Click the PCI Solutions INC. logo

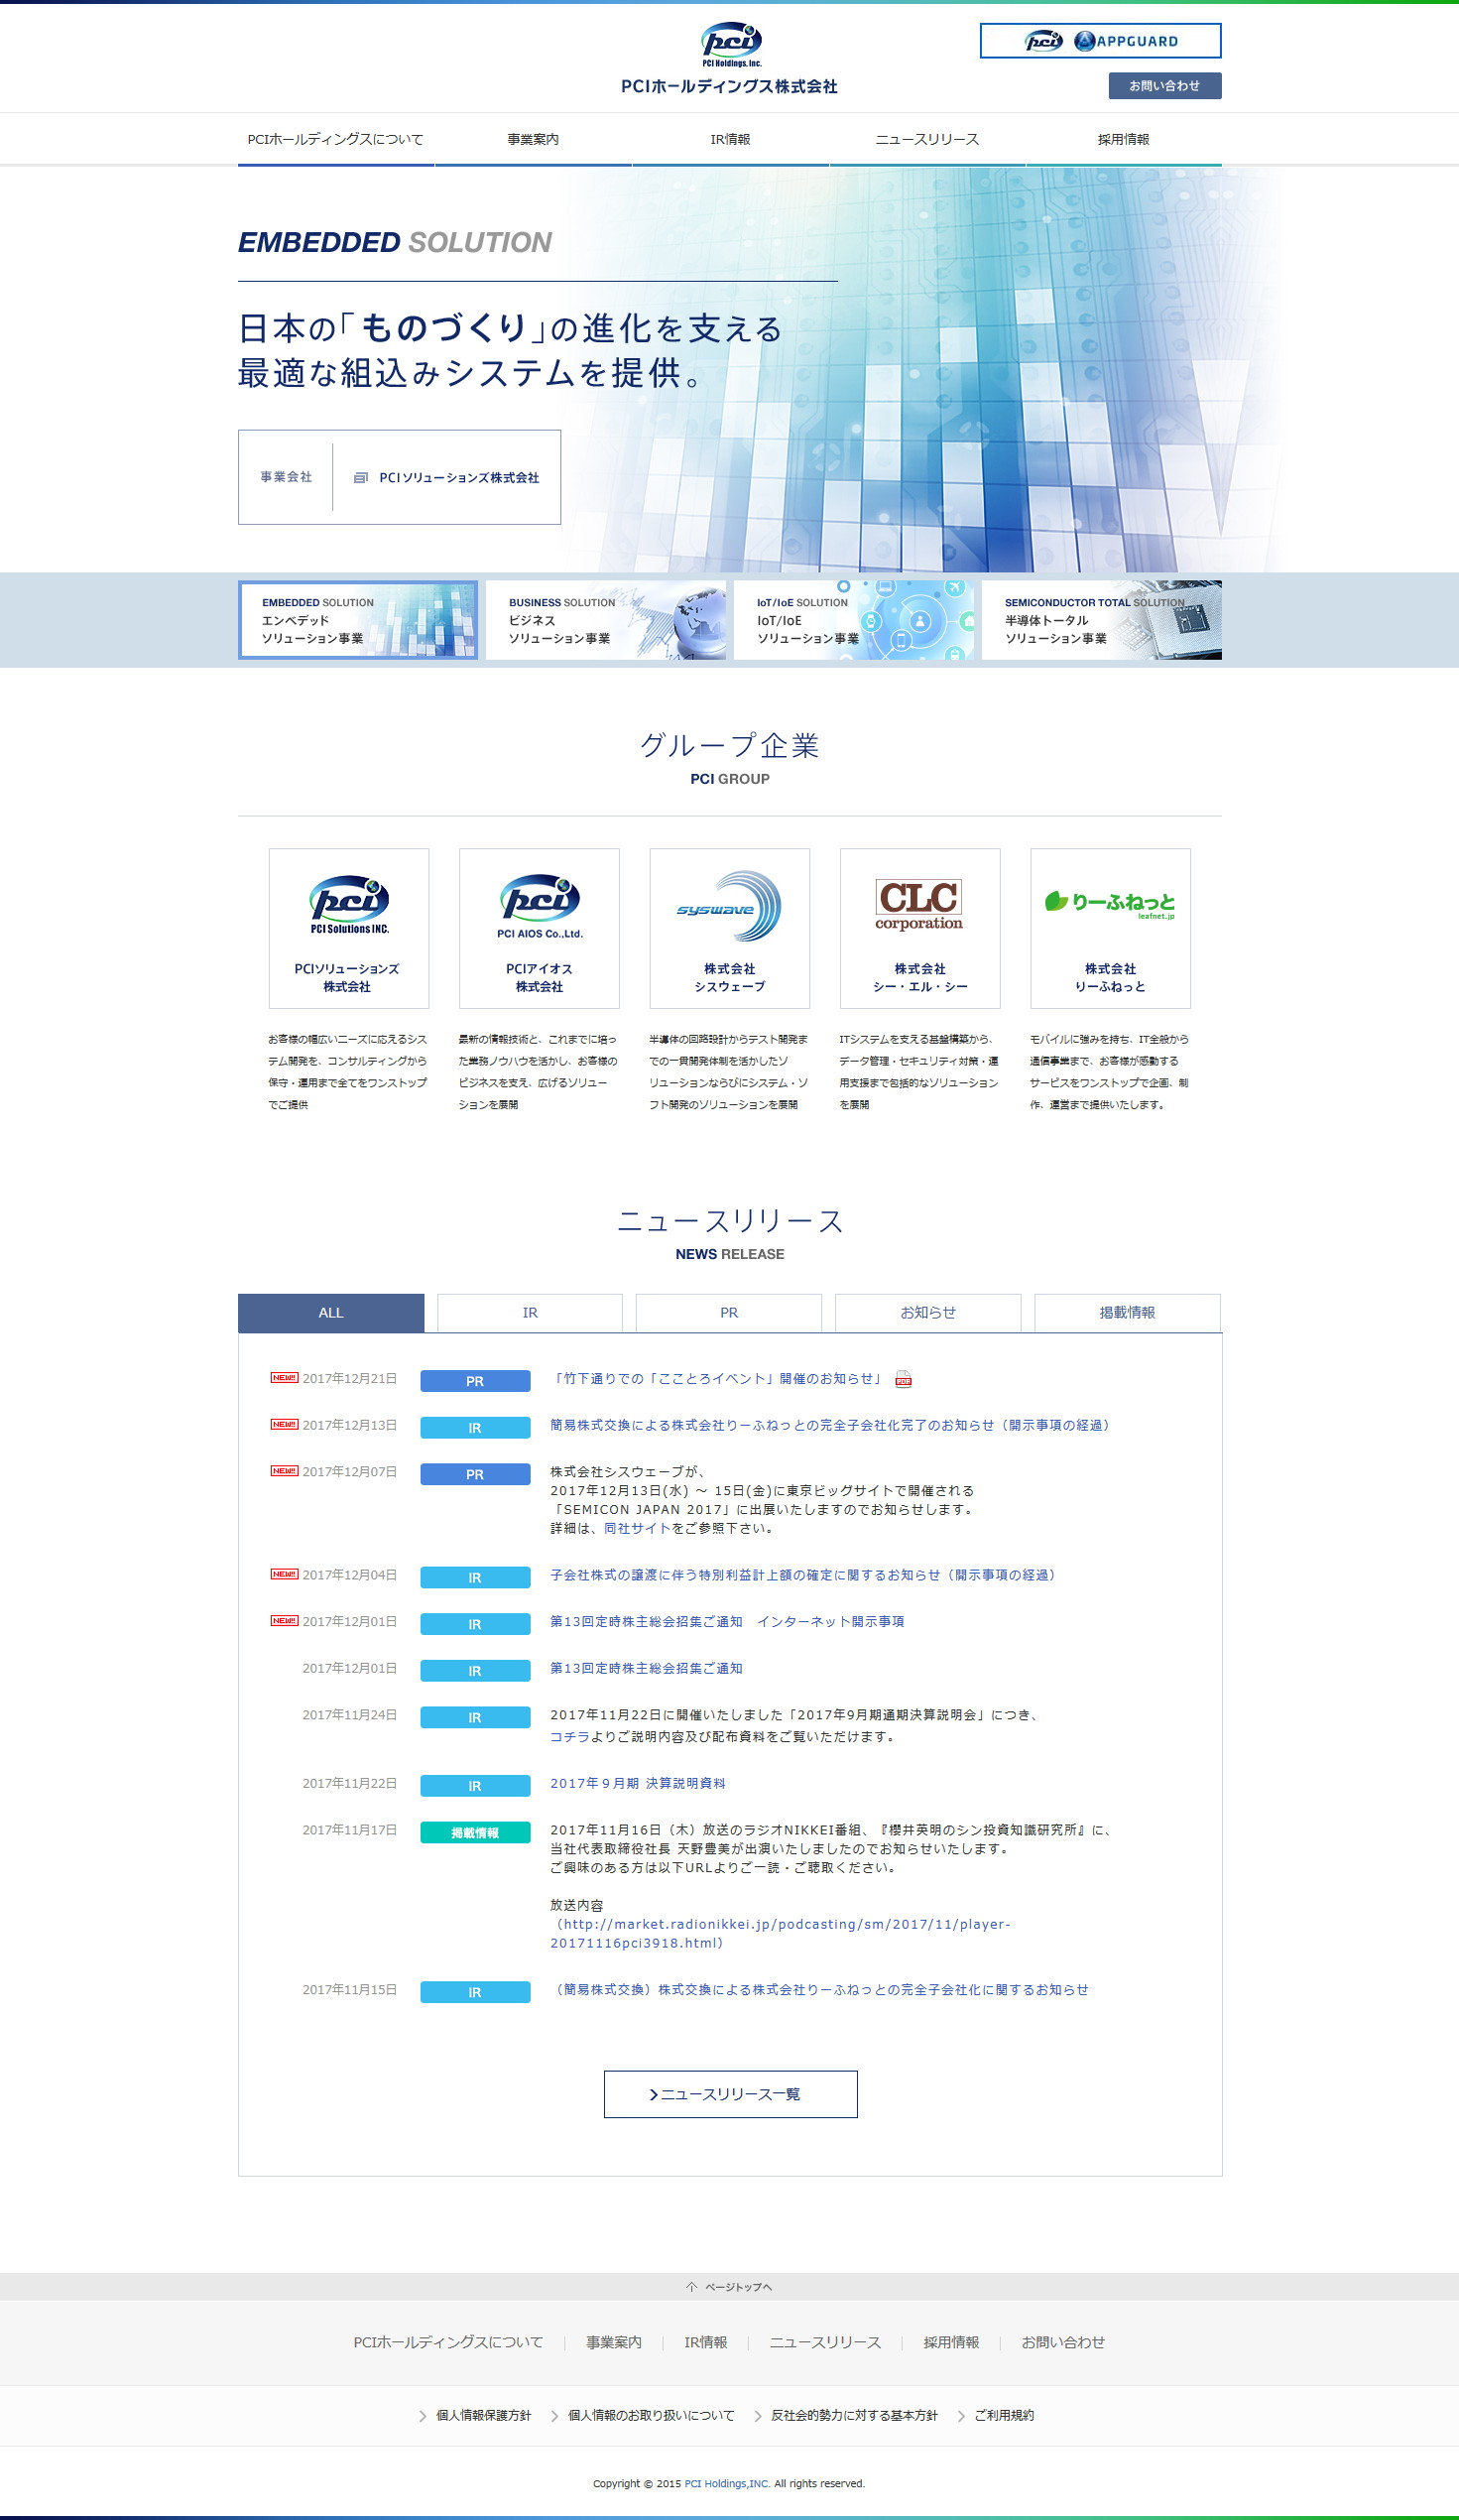coord(349,905)
